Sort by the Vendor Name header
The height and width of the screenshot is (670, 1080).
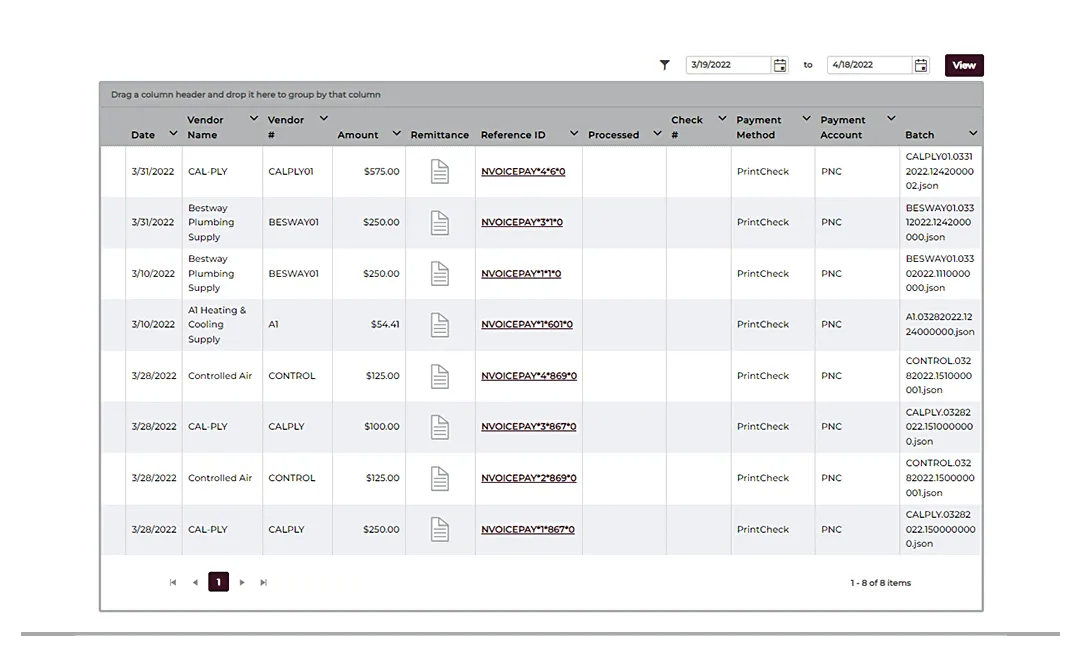click(x=205, y=127)
